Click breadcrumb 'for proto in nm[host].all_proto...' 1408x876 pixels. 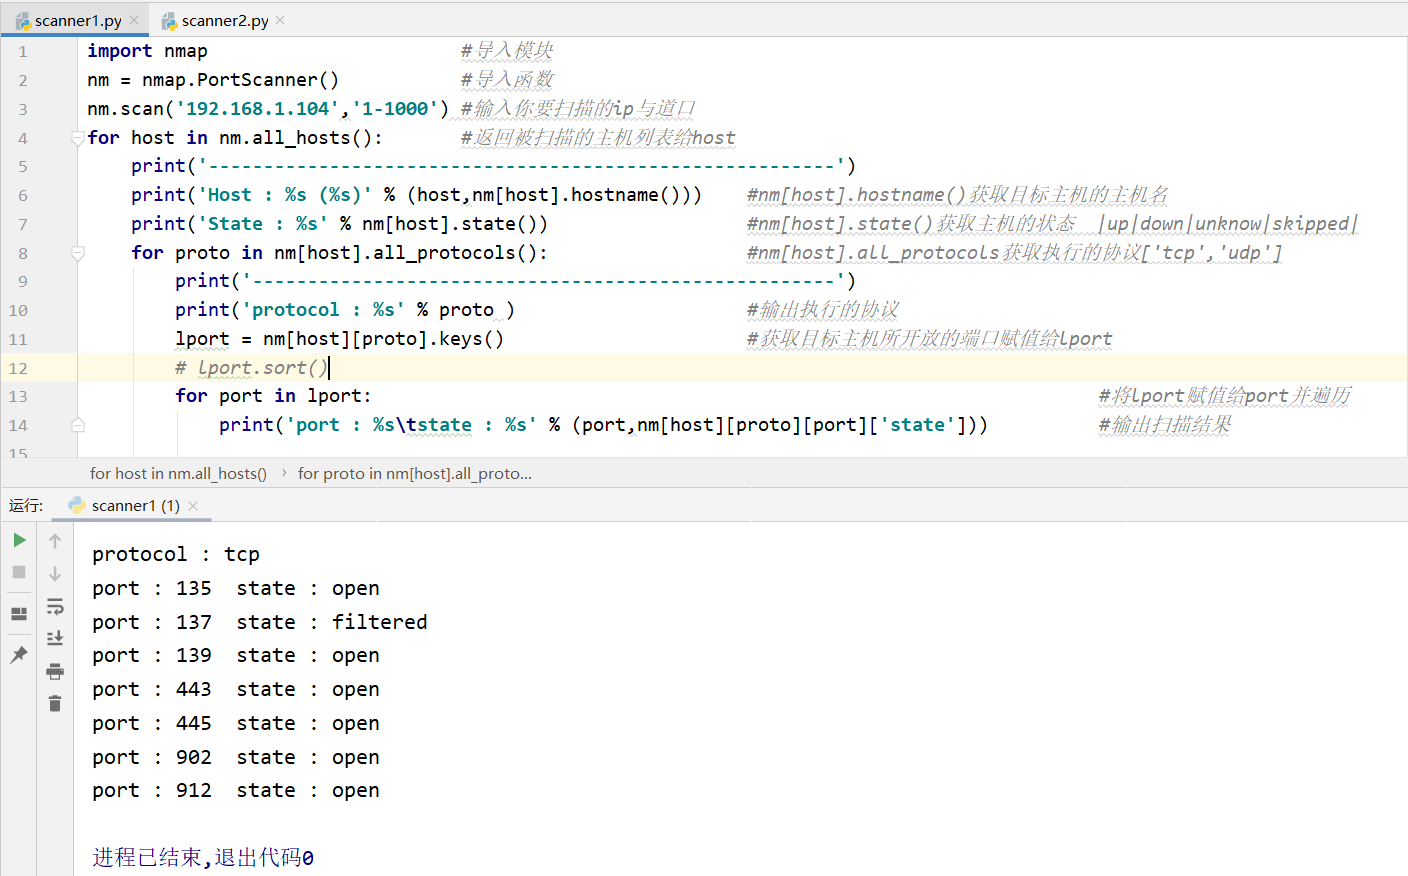[415, 474]
